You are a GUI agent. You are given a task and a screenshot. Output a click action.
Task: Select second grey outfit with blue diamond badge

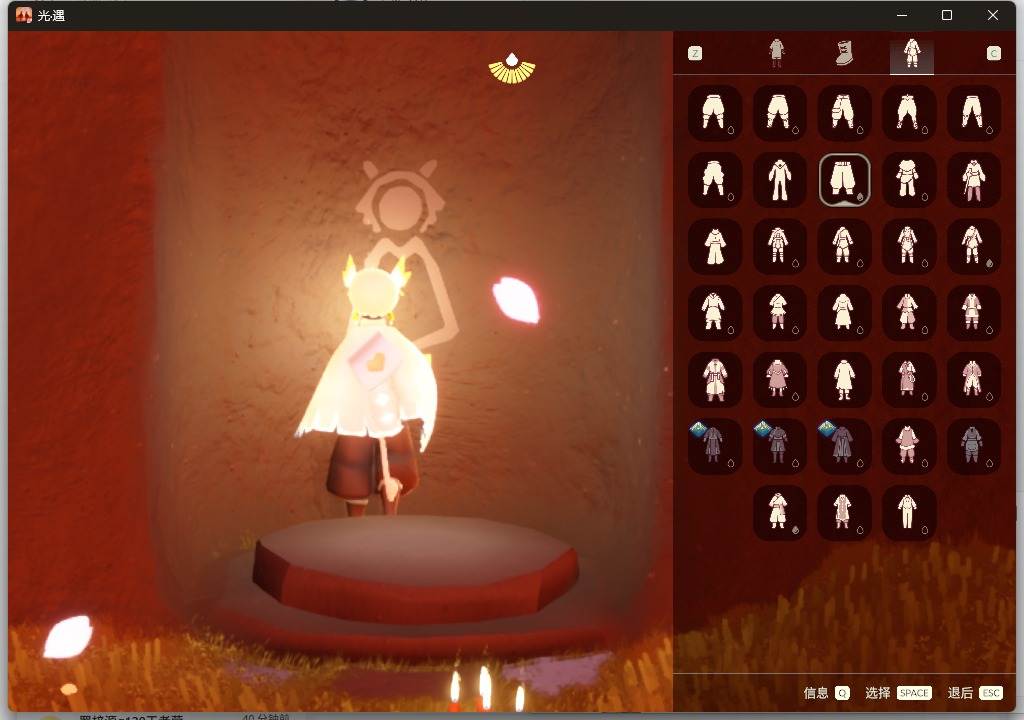(779, 446)
